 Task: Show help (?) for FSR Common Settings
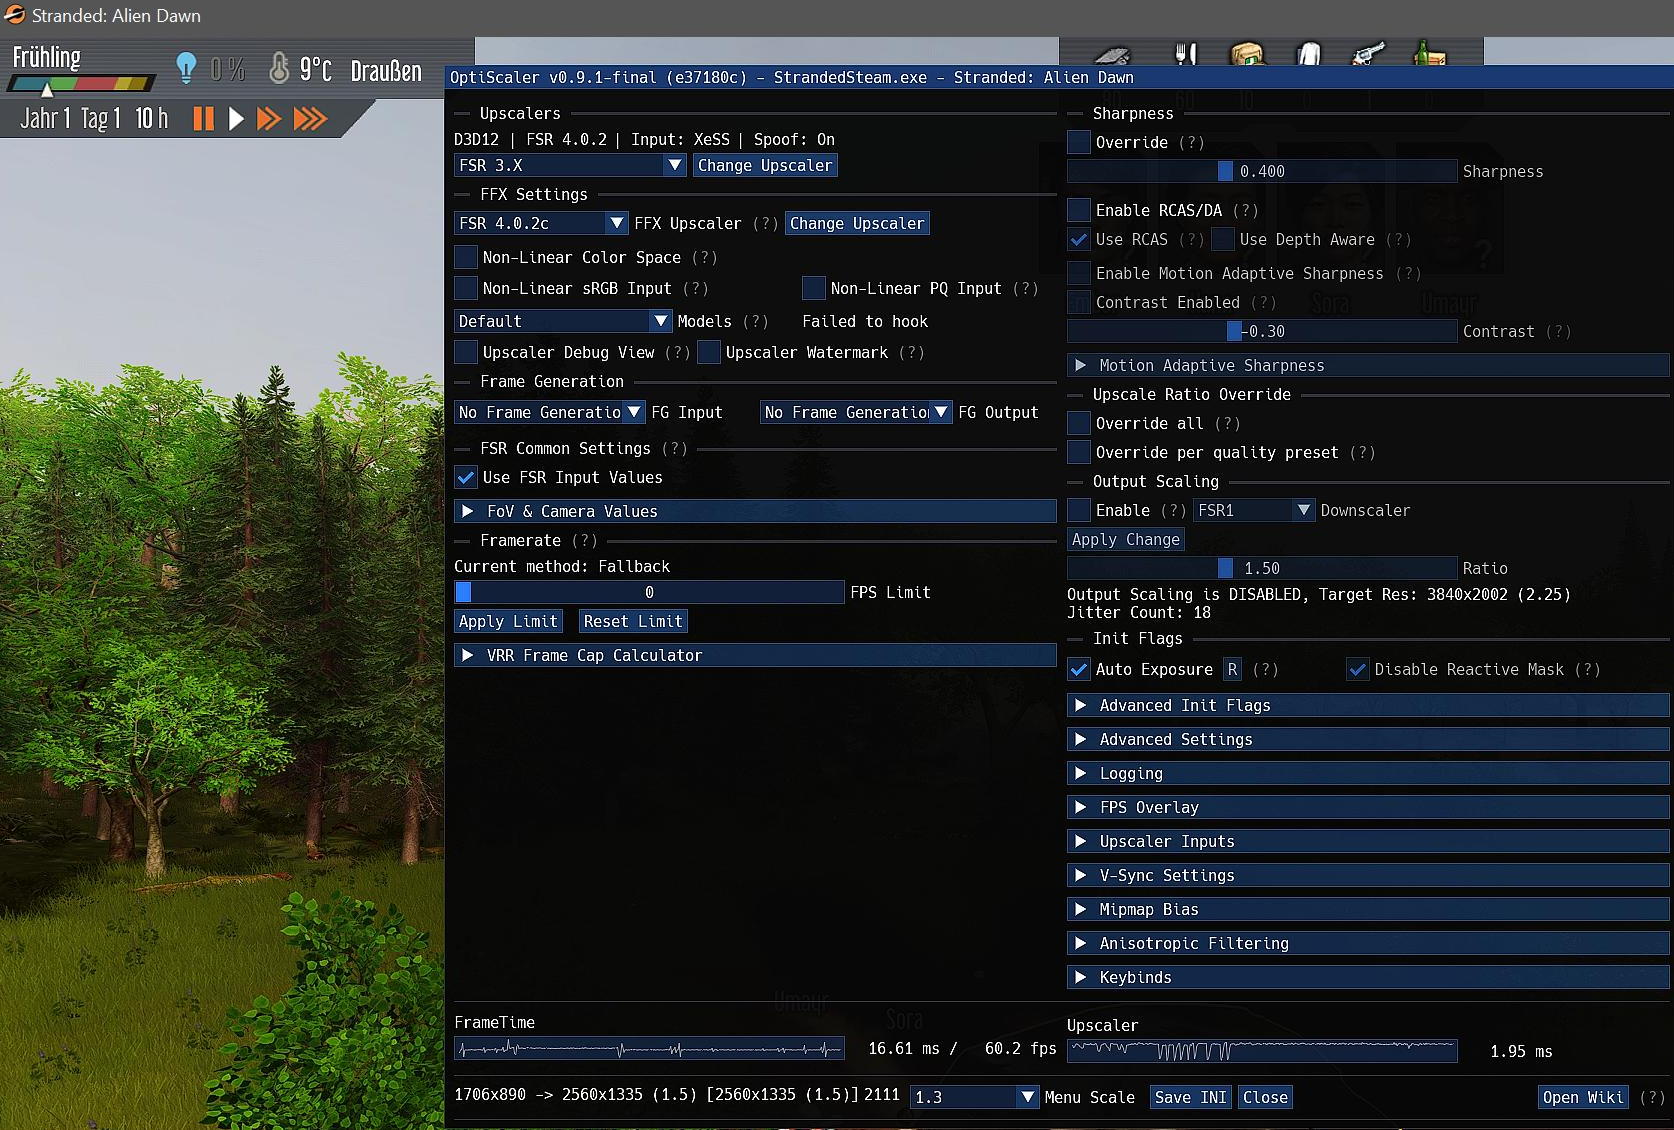pyautogui.click(x=674, y=448)
